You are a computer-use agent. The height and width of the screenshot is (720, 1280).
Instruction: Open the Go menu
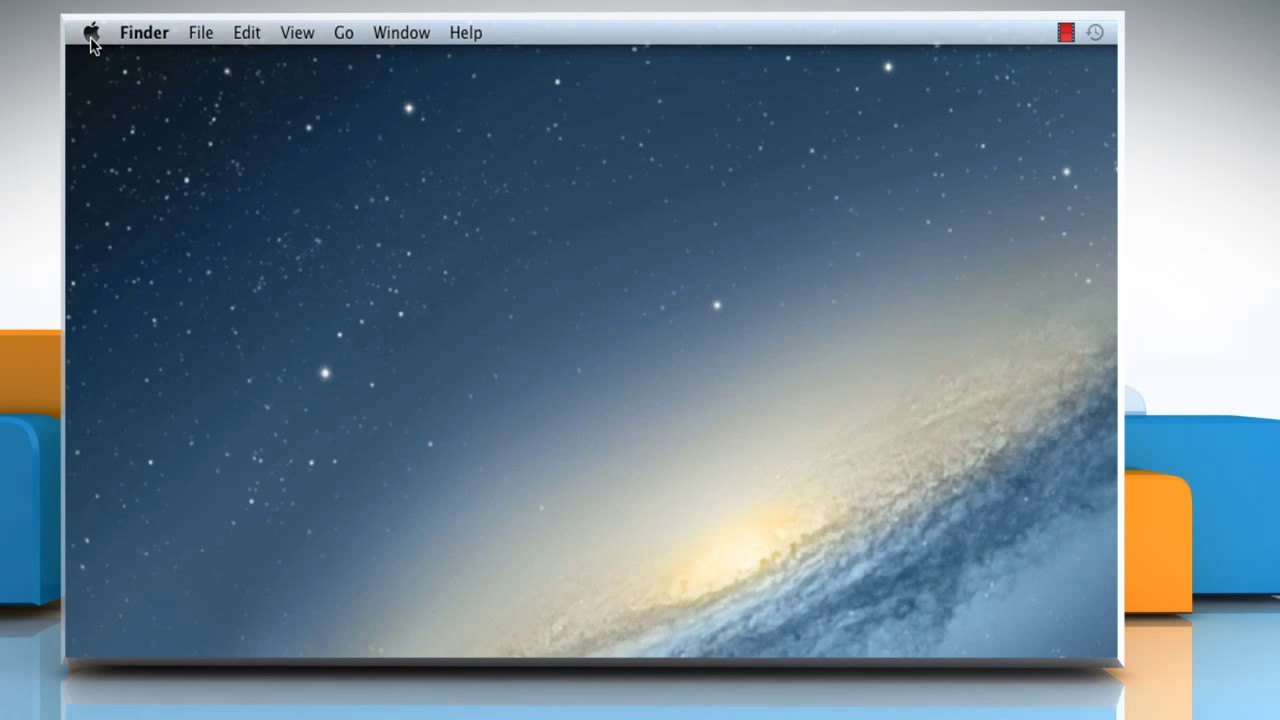pyautogui.click(x=344, y=33)
